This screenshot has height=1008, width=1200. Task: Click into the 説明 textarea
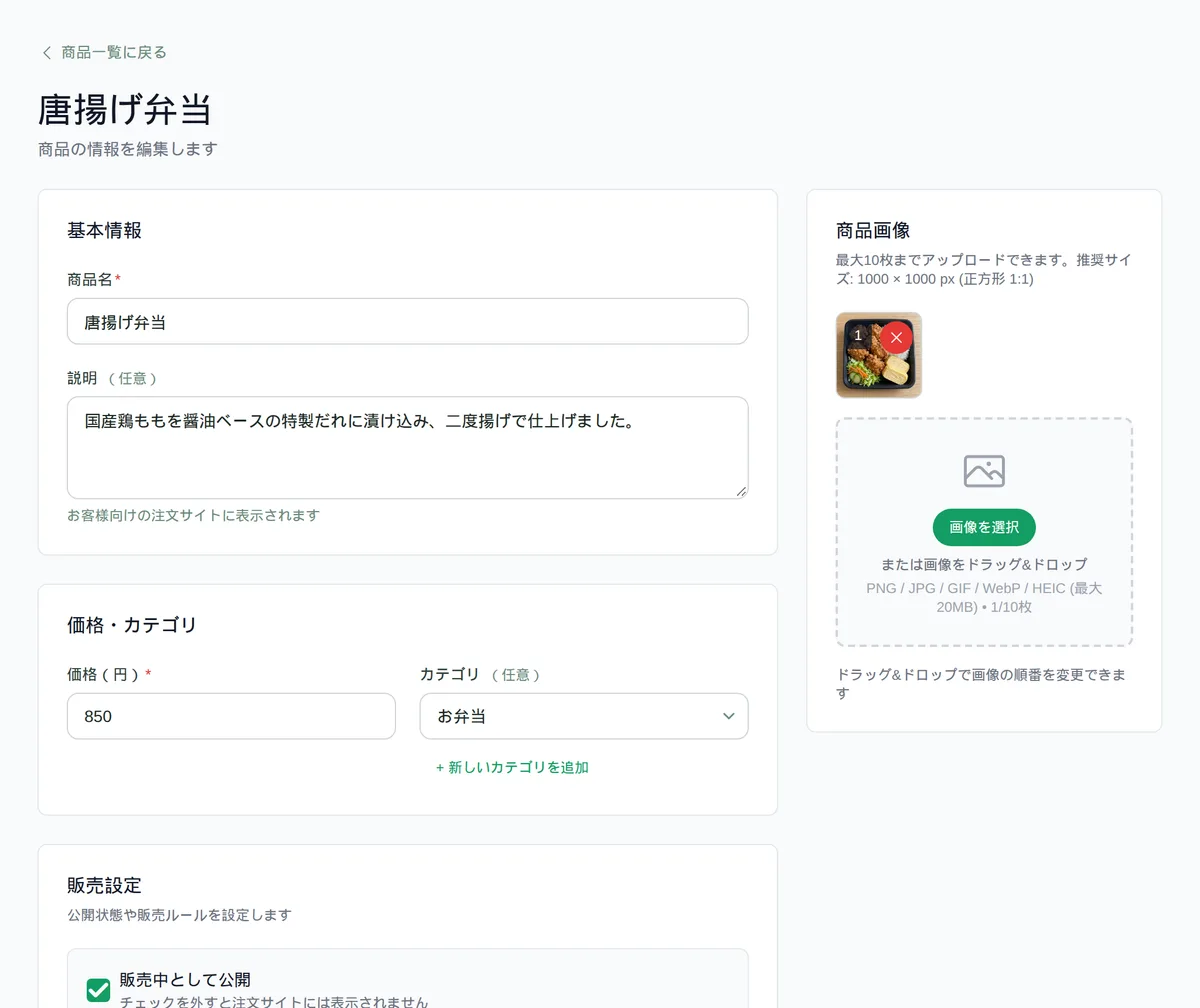408,448
